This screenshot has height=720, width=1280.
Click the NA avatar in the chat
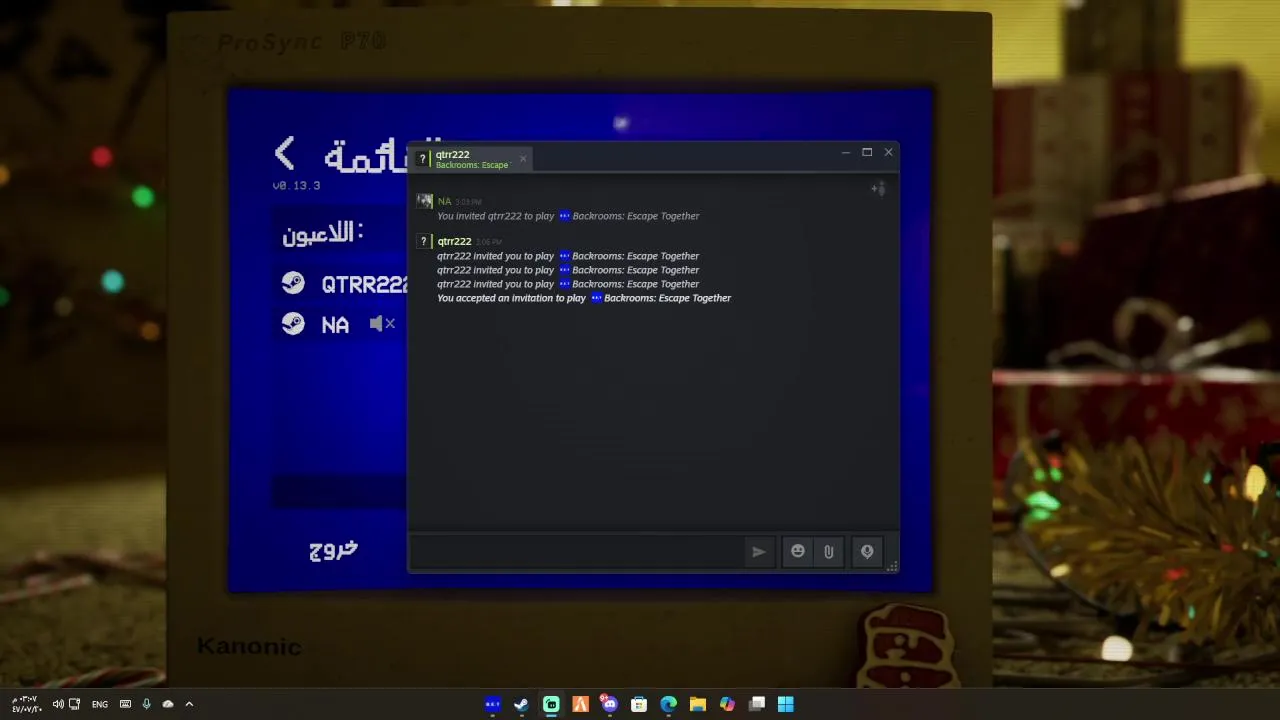(424, 202)
